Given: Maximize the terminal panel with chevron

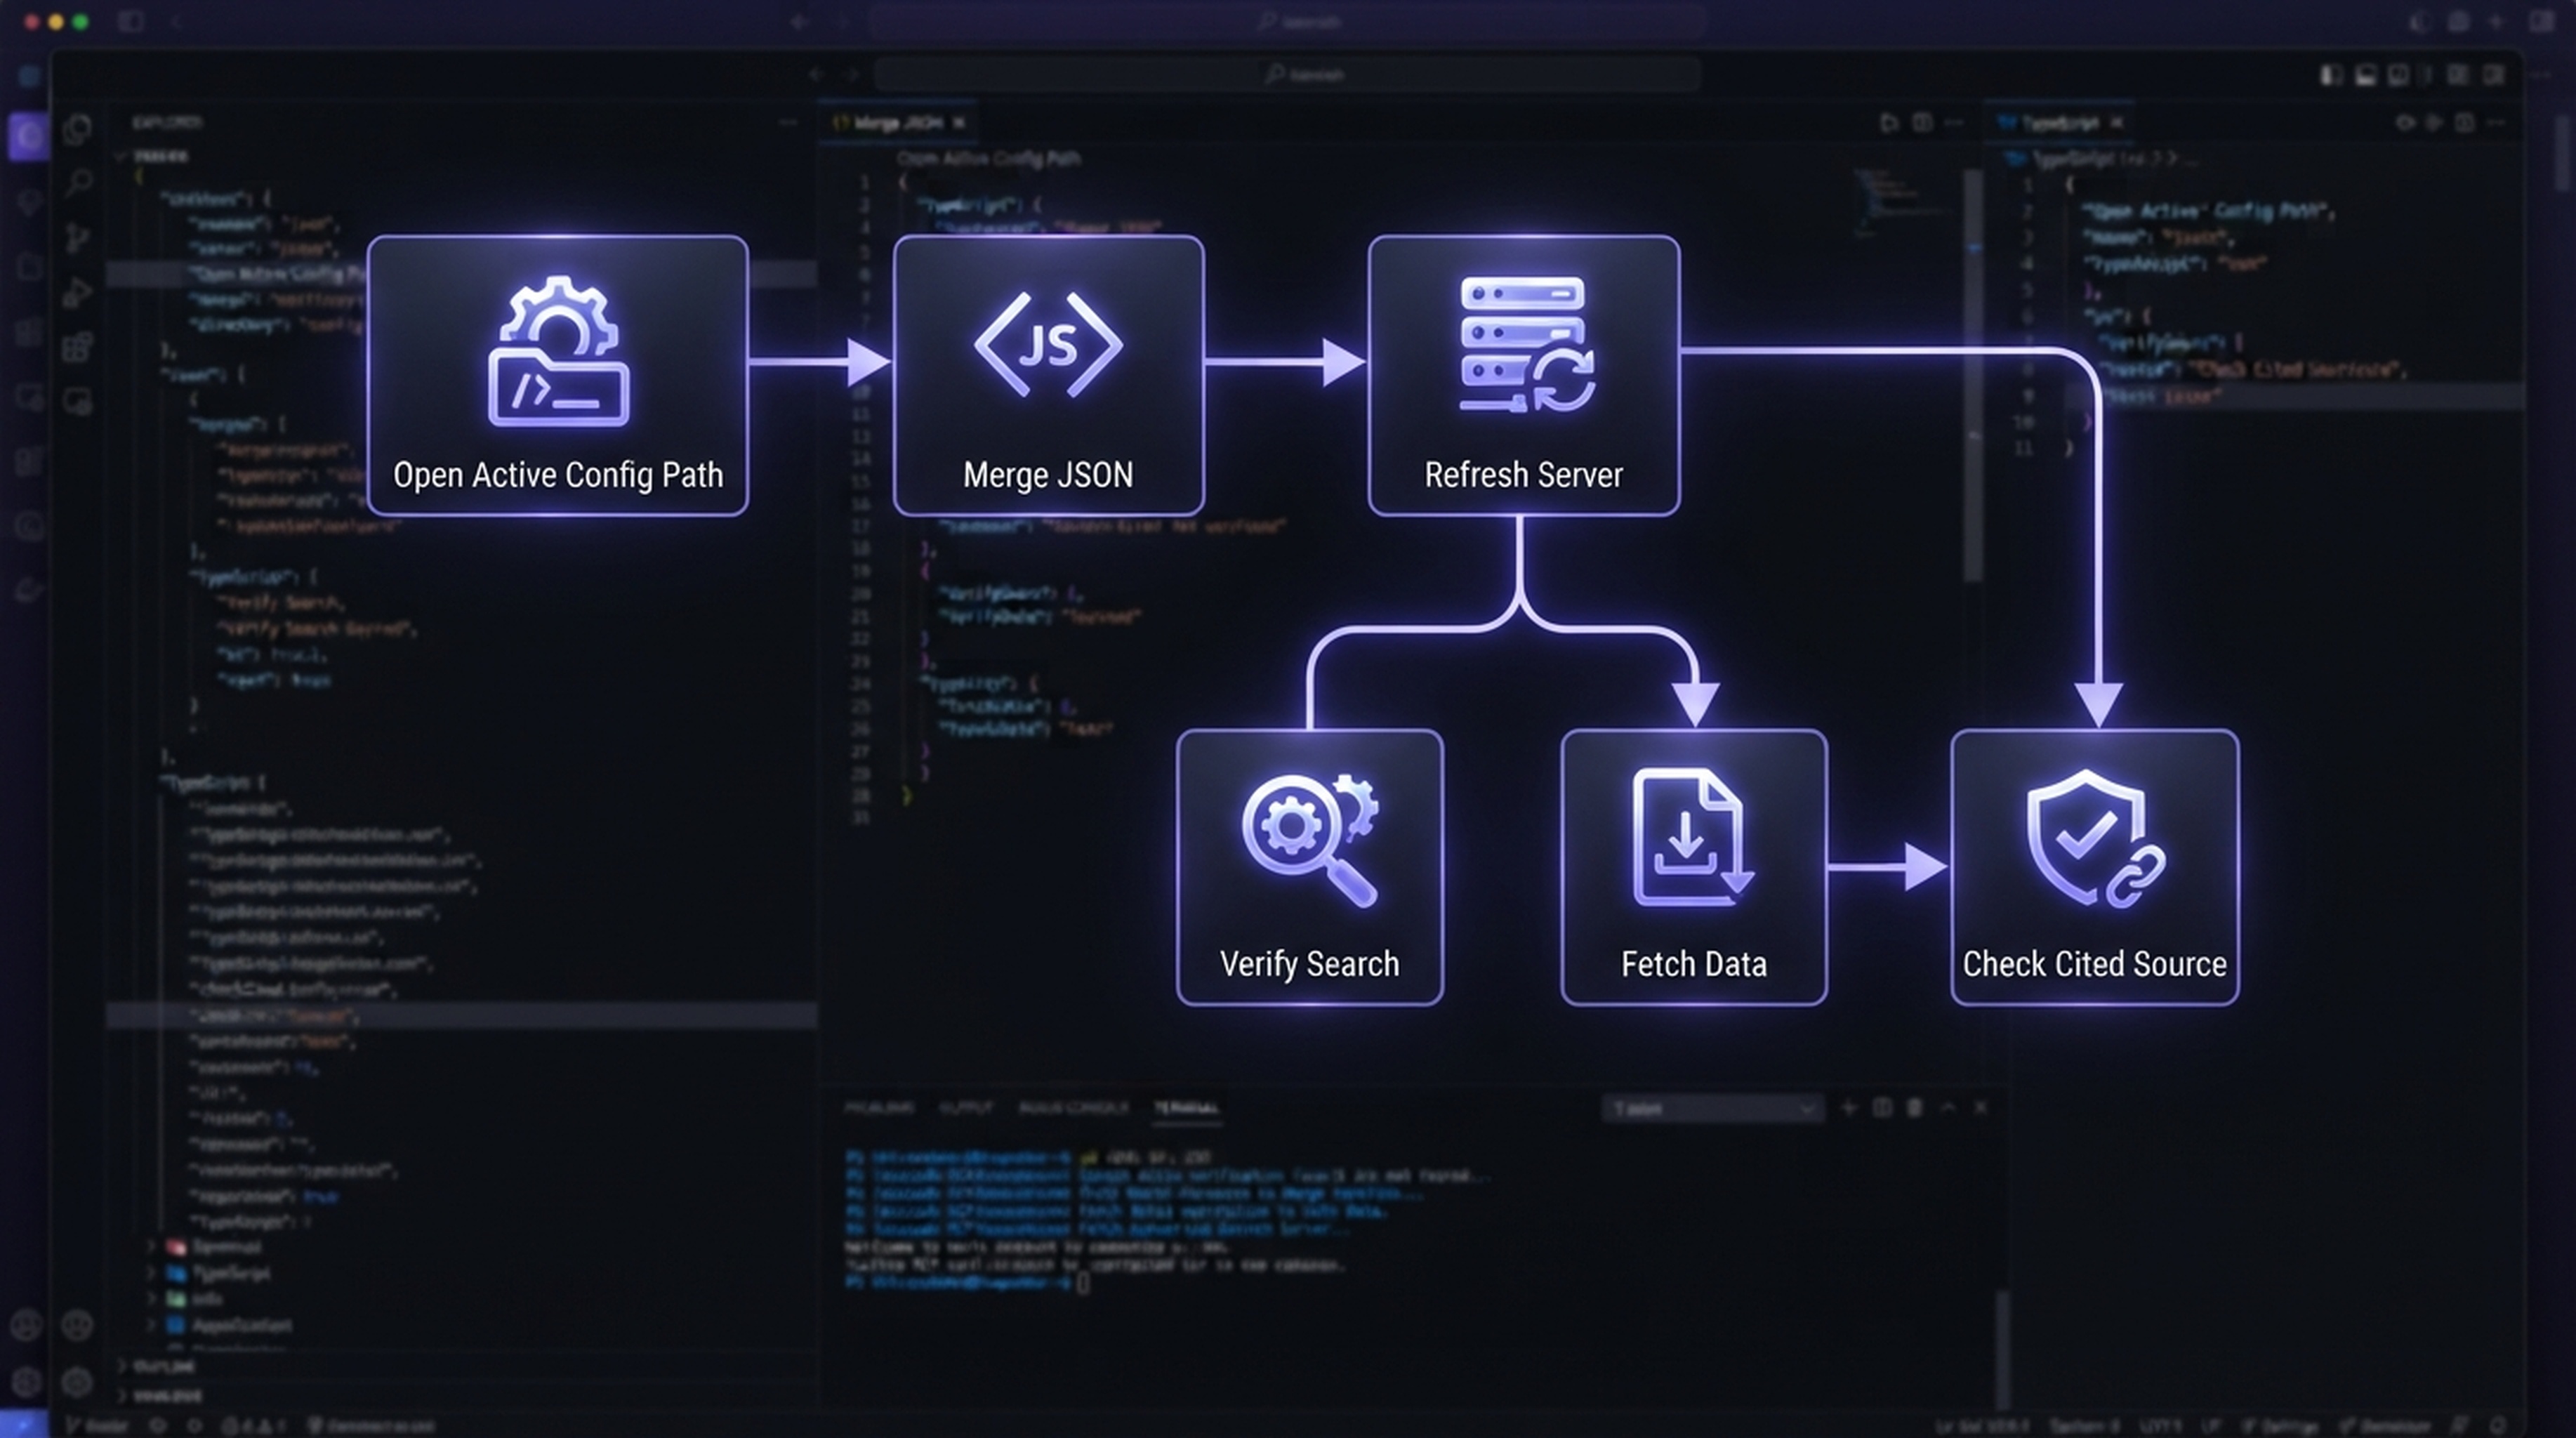Looking at the screenshot, I should [x=1948, y=1108].
